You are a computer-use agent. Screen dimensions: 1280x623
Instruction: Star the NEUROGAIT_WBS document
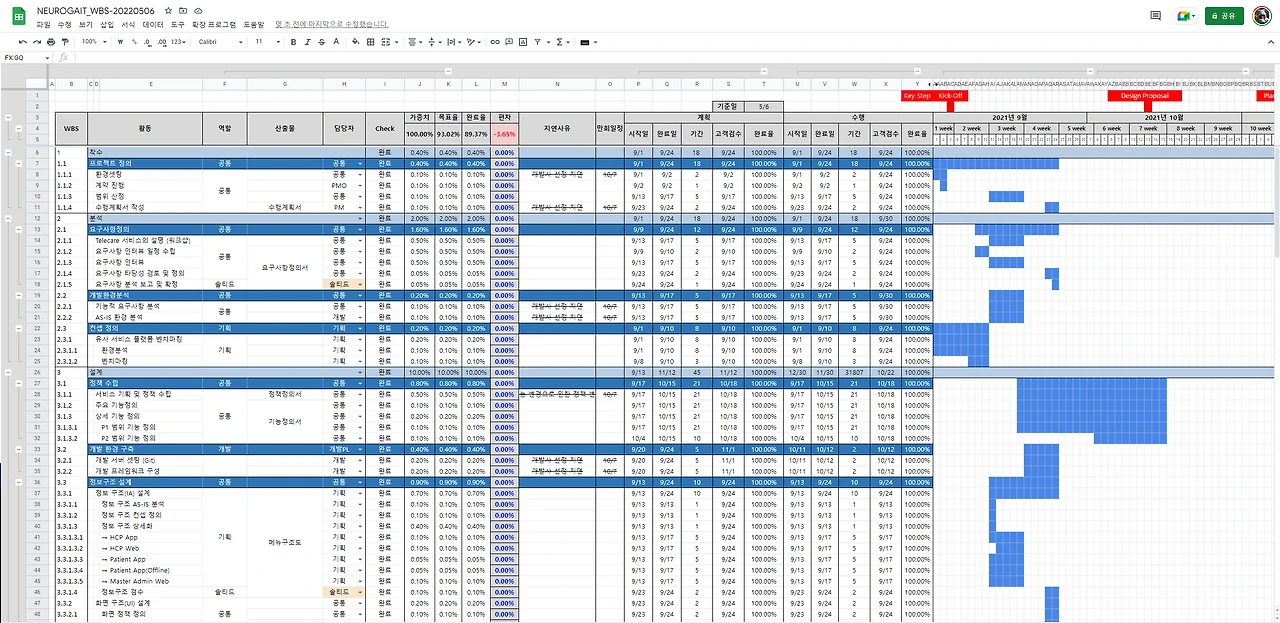(168, 10)
